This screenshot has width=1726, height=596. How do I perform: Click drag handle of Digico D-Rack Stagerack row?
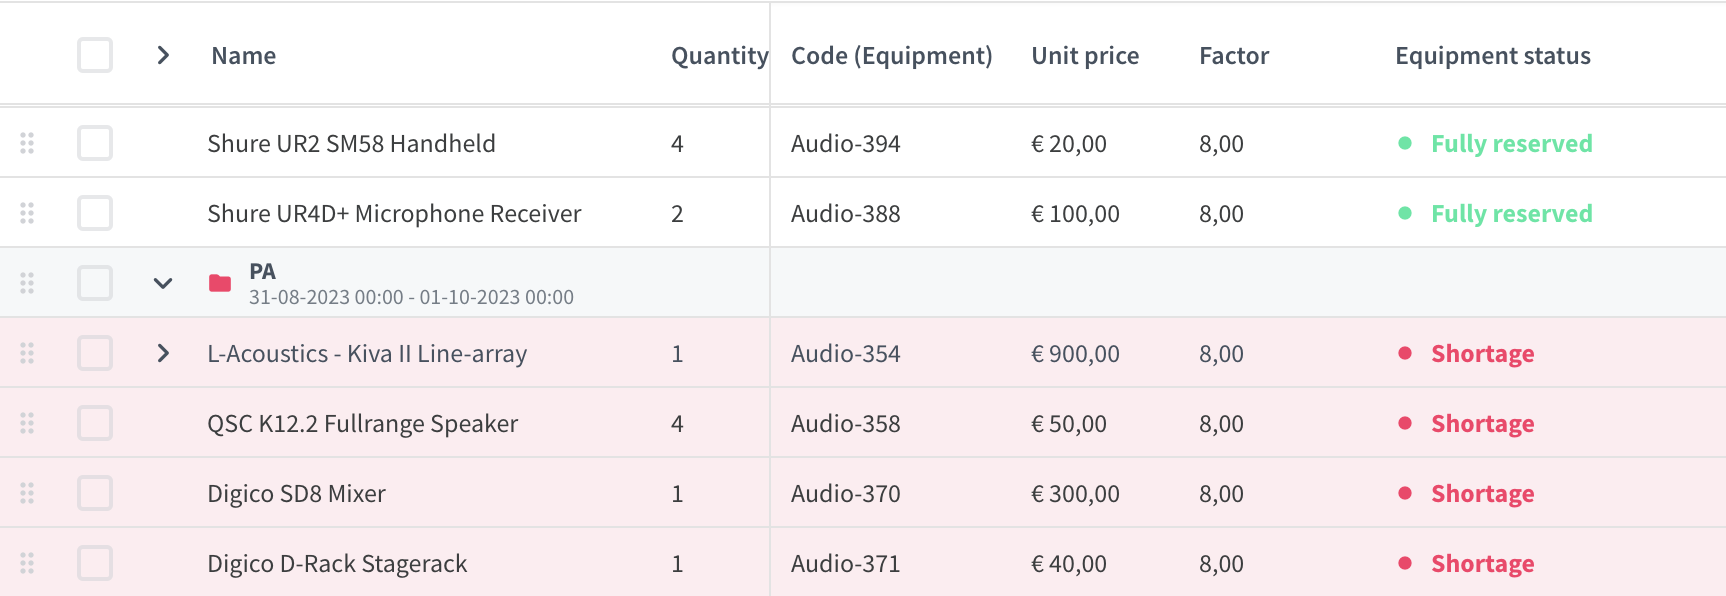click(x=27, y=563)
